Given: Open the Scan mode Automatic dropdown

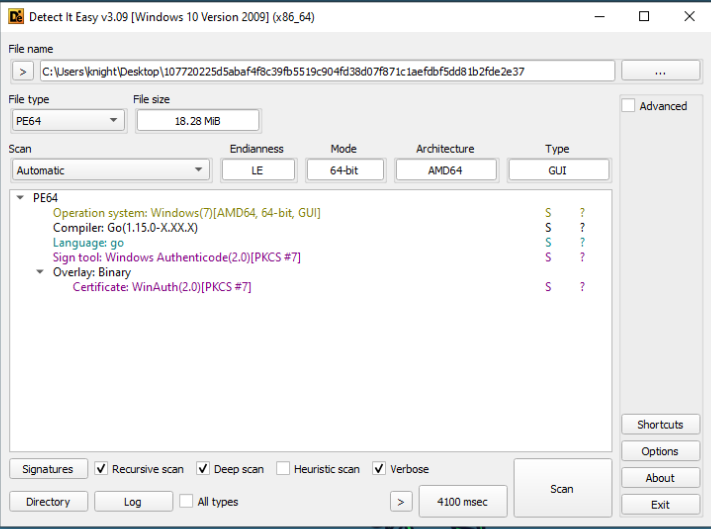Looking at the screenshot, I should [111, 170].
